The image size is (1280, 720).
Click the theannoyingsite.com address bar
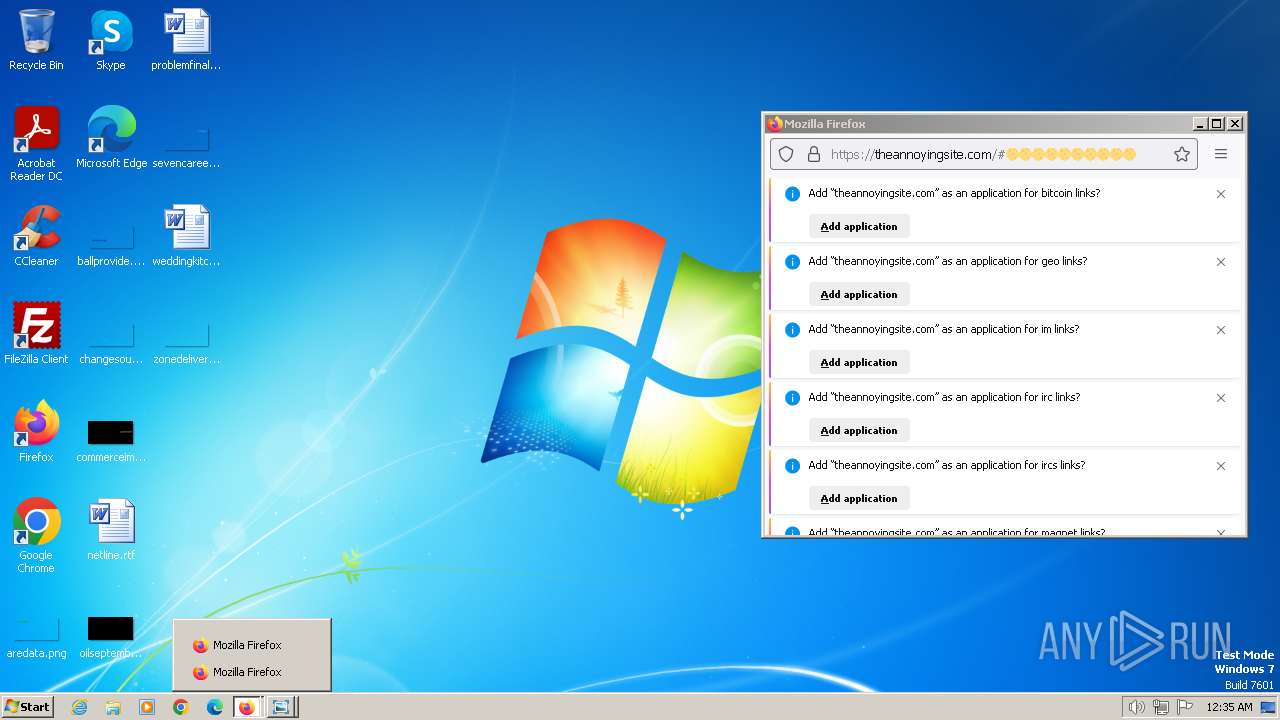click(983, 154)
